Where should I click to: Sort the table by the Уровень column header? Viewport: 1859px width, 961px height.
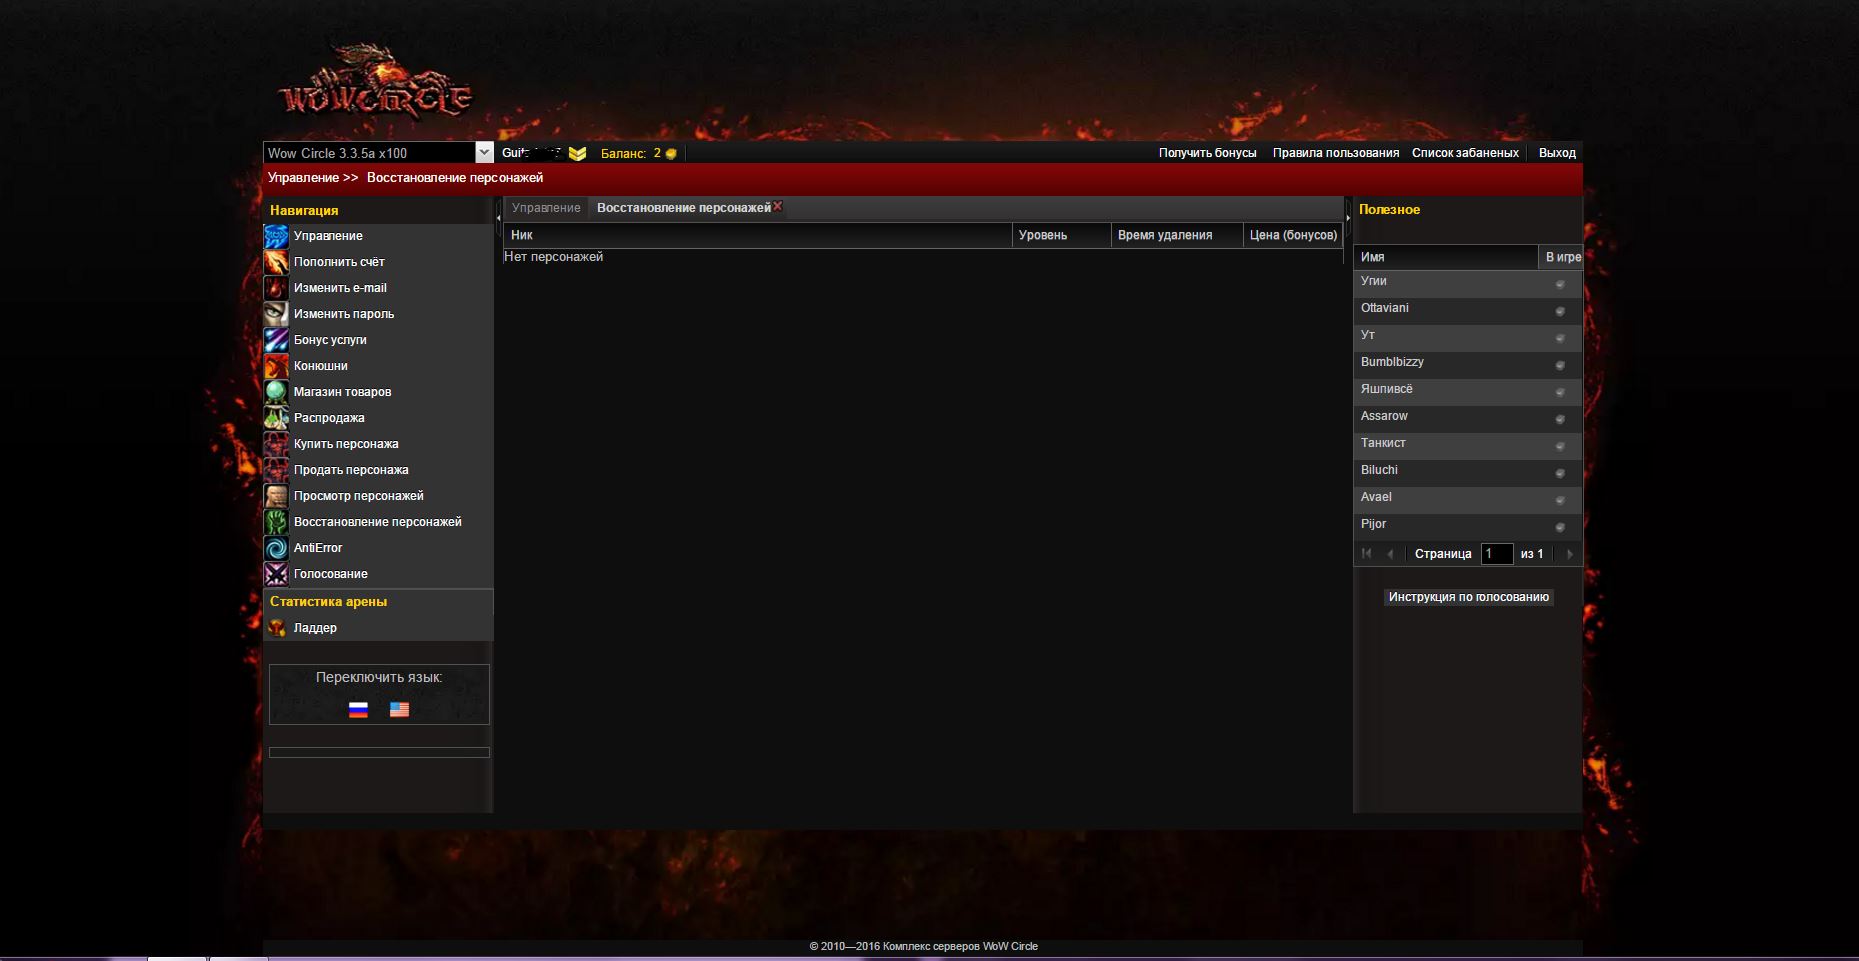[x=1060, y=235]
